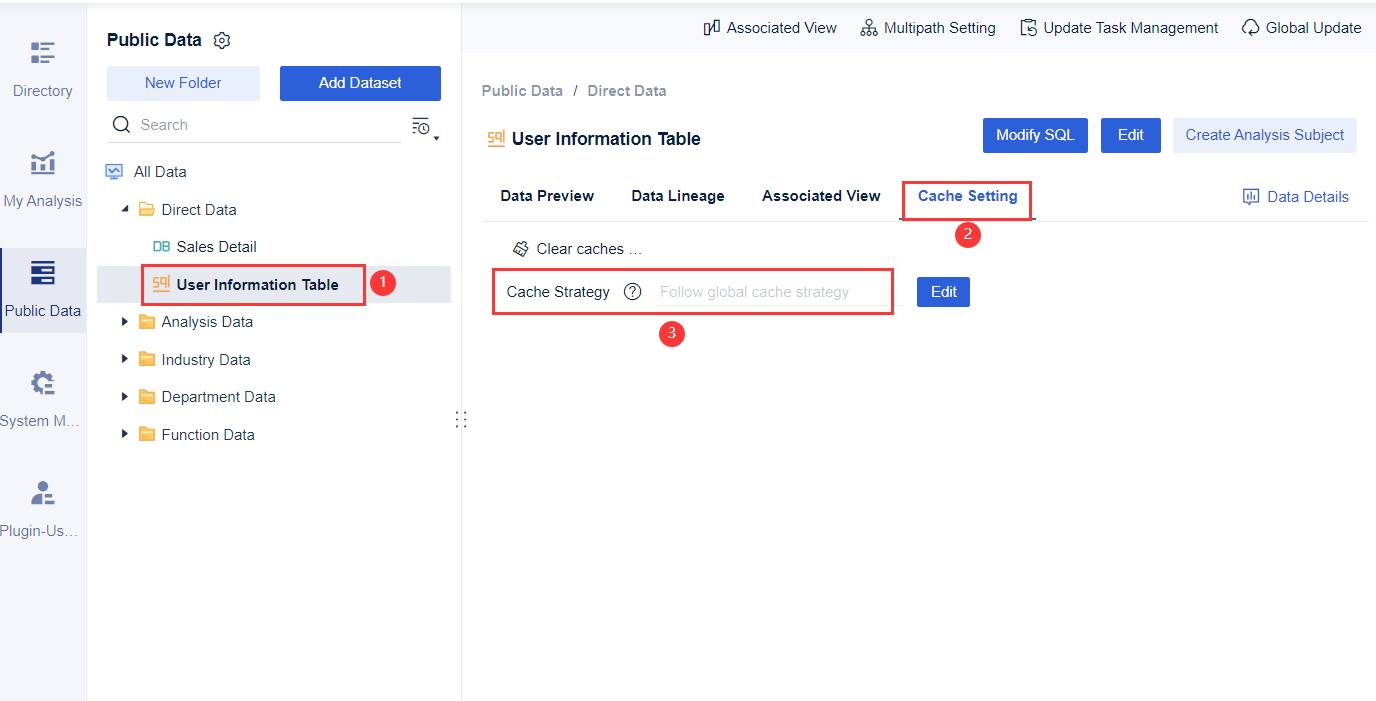Expand the Department Data folder
Image resolution: width=1376 pixels, height=701 pixels.
point(124,396)
